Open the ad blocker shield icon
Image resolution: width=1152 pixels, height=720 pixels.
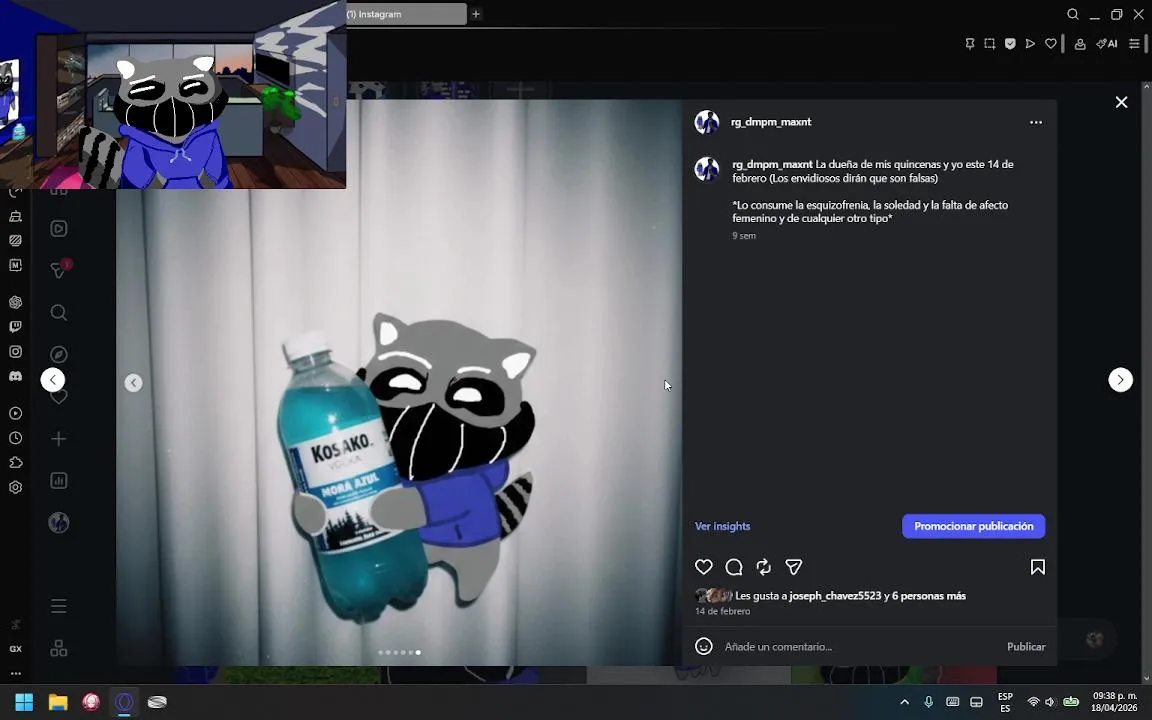pos(1010,44)
